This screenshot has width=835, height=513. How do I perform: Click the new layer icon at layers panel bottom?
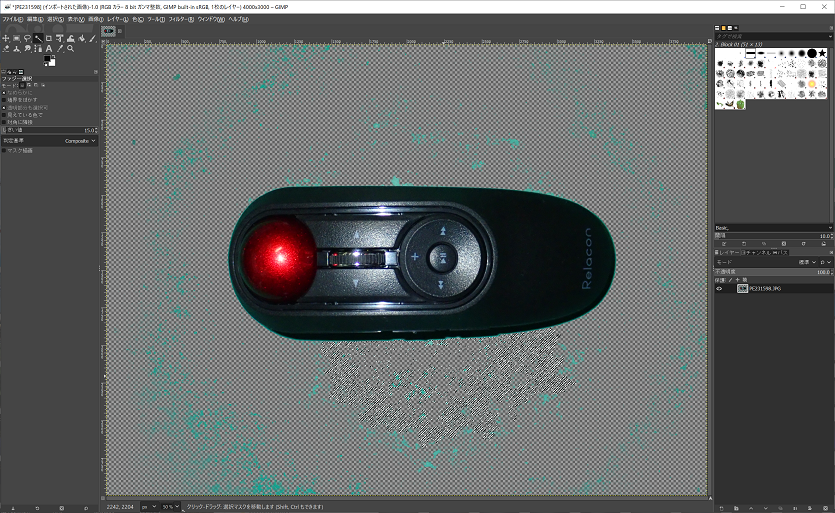coord(722,508)
